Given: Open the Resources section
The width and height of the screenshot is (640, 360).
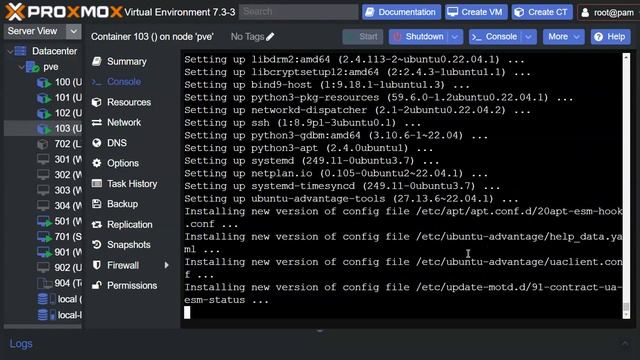Looking at the screenshot, I should [129, 102].
